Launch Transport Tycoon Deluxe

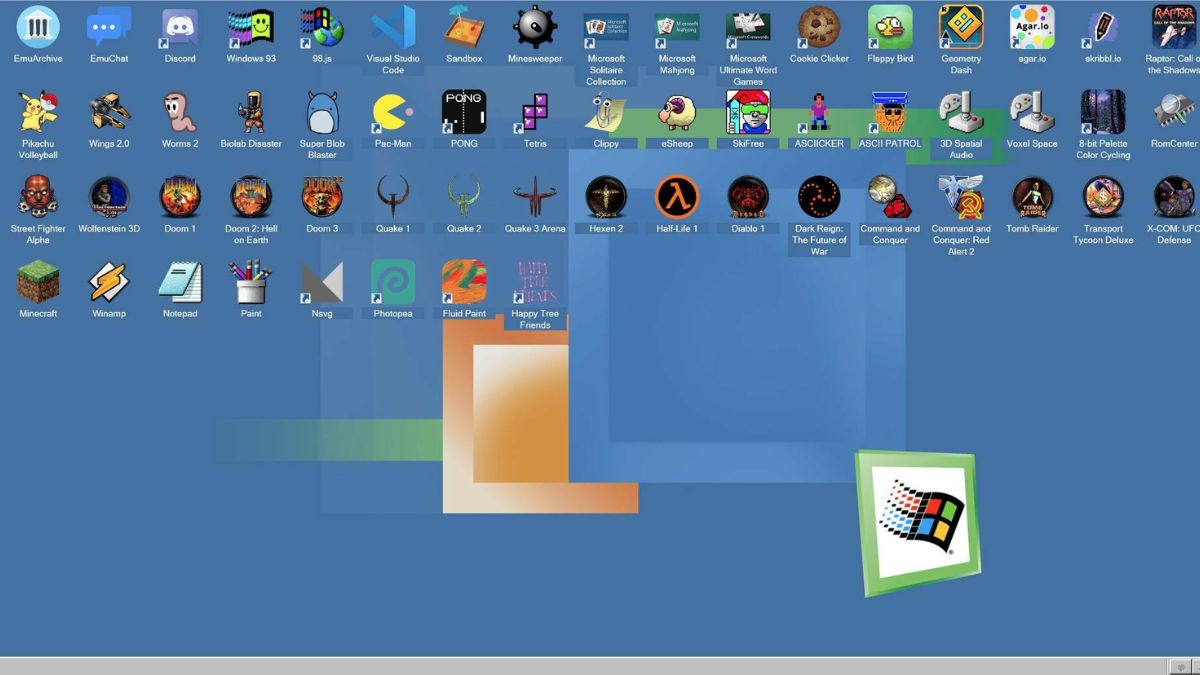click(x=1103, y=197)
